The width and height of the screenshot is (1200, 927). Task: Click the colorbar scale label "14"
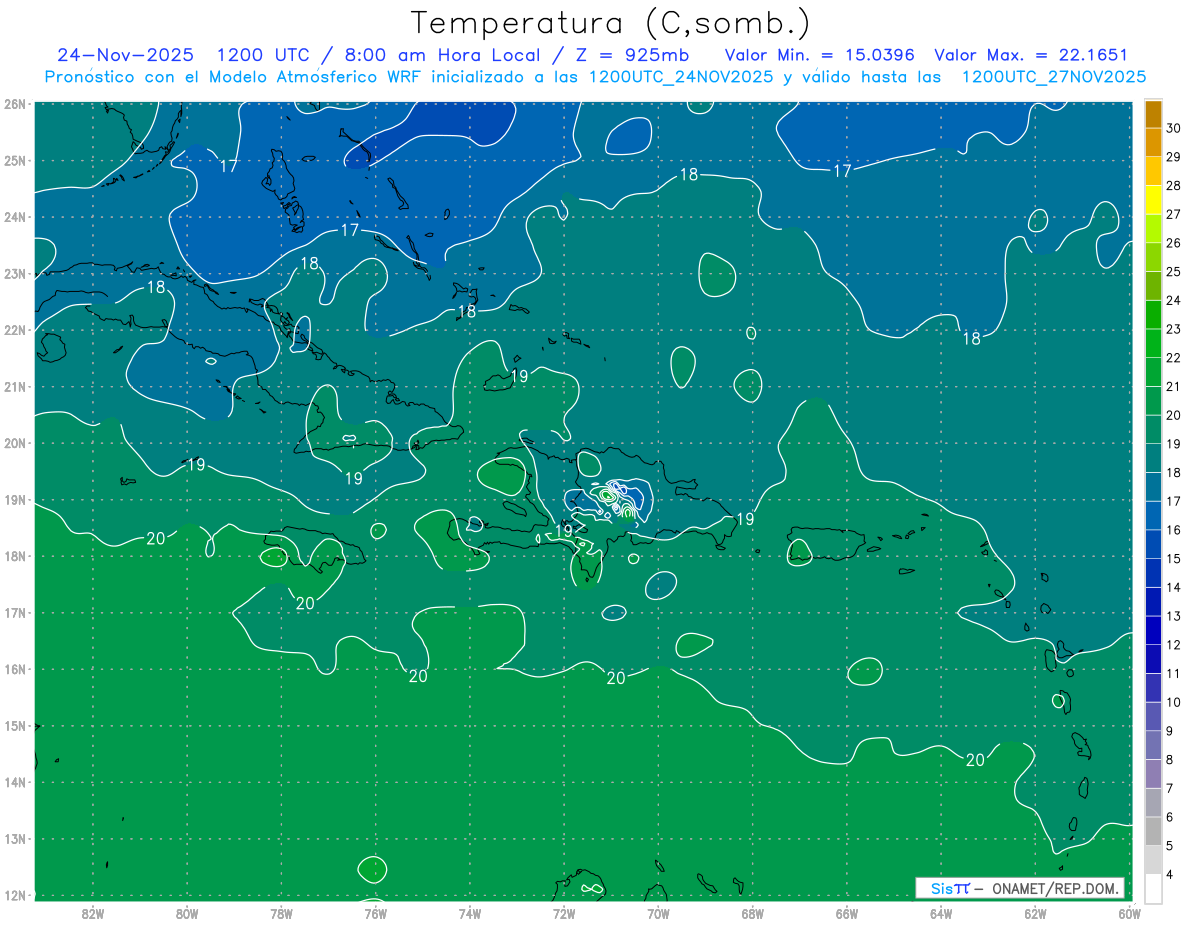coord(1174,588)
